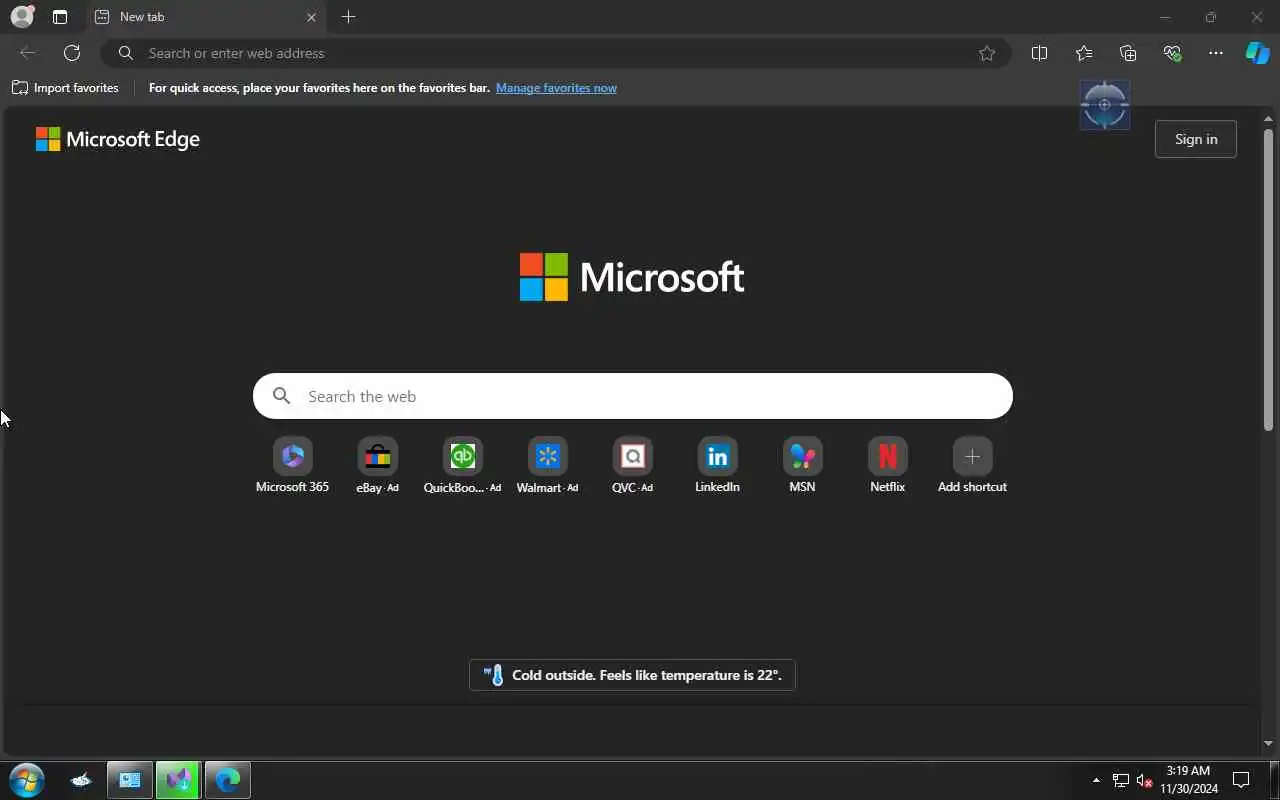Click the vertical page scrollbar
The height and width of the screenshot is (800, 1280).
coord(1268,280)
